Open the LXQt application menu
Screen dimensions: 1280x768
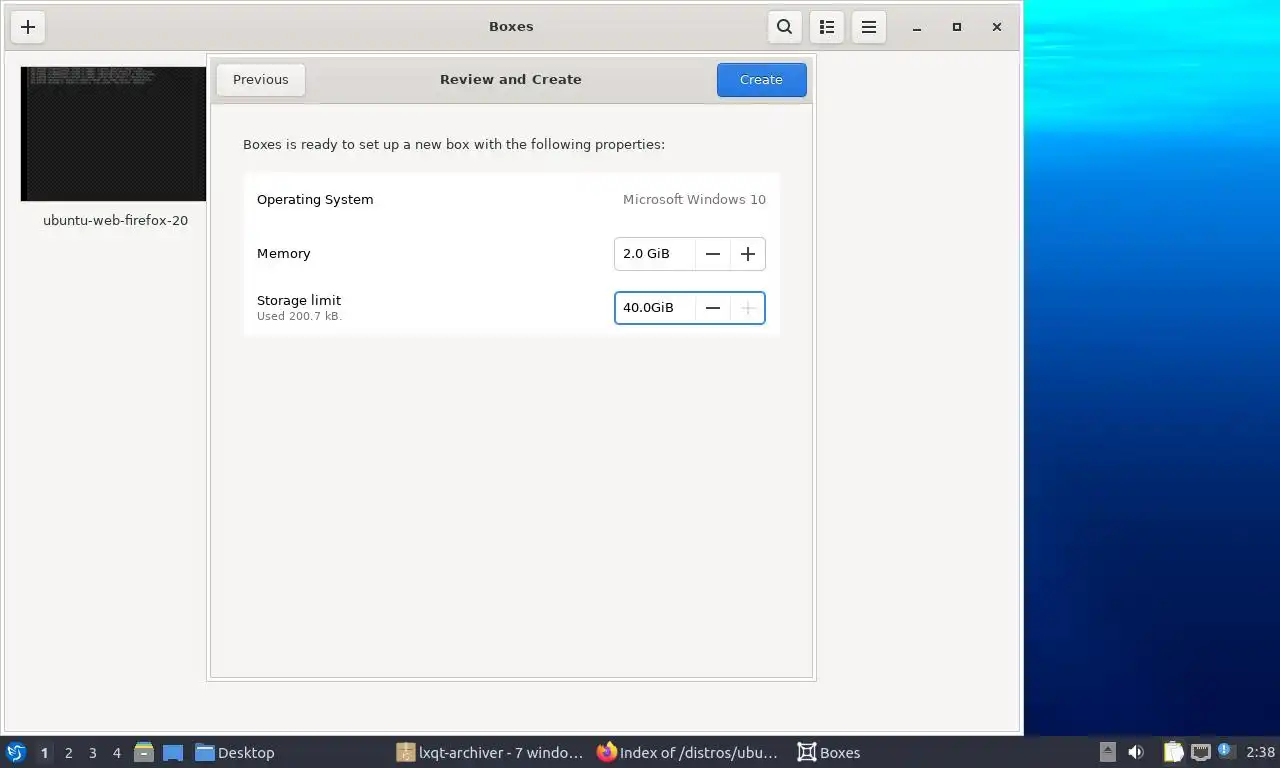16,752
